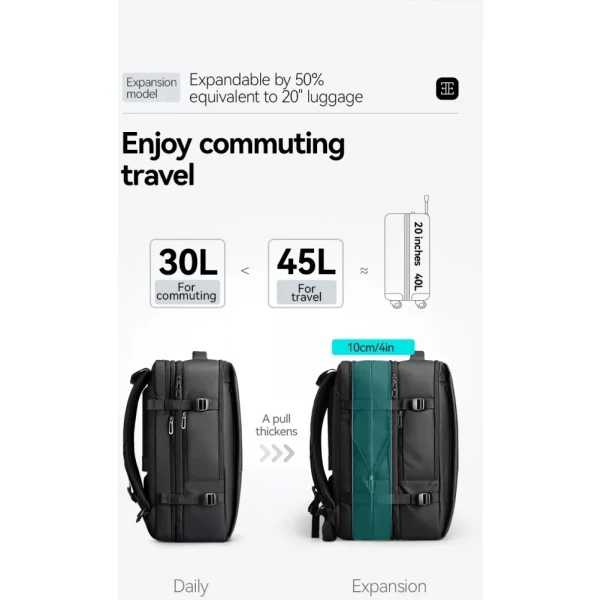The height and width of the screenshot is (600, 600).
Task: Click the Expansion caption text
Action: (x=389, y=586)
